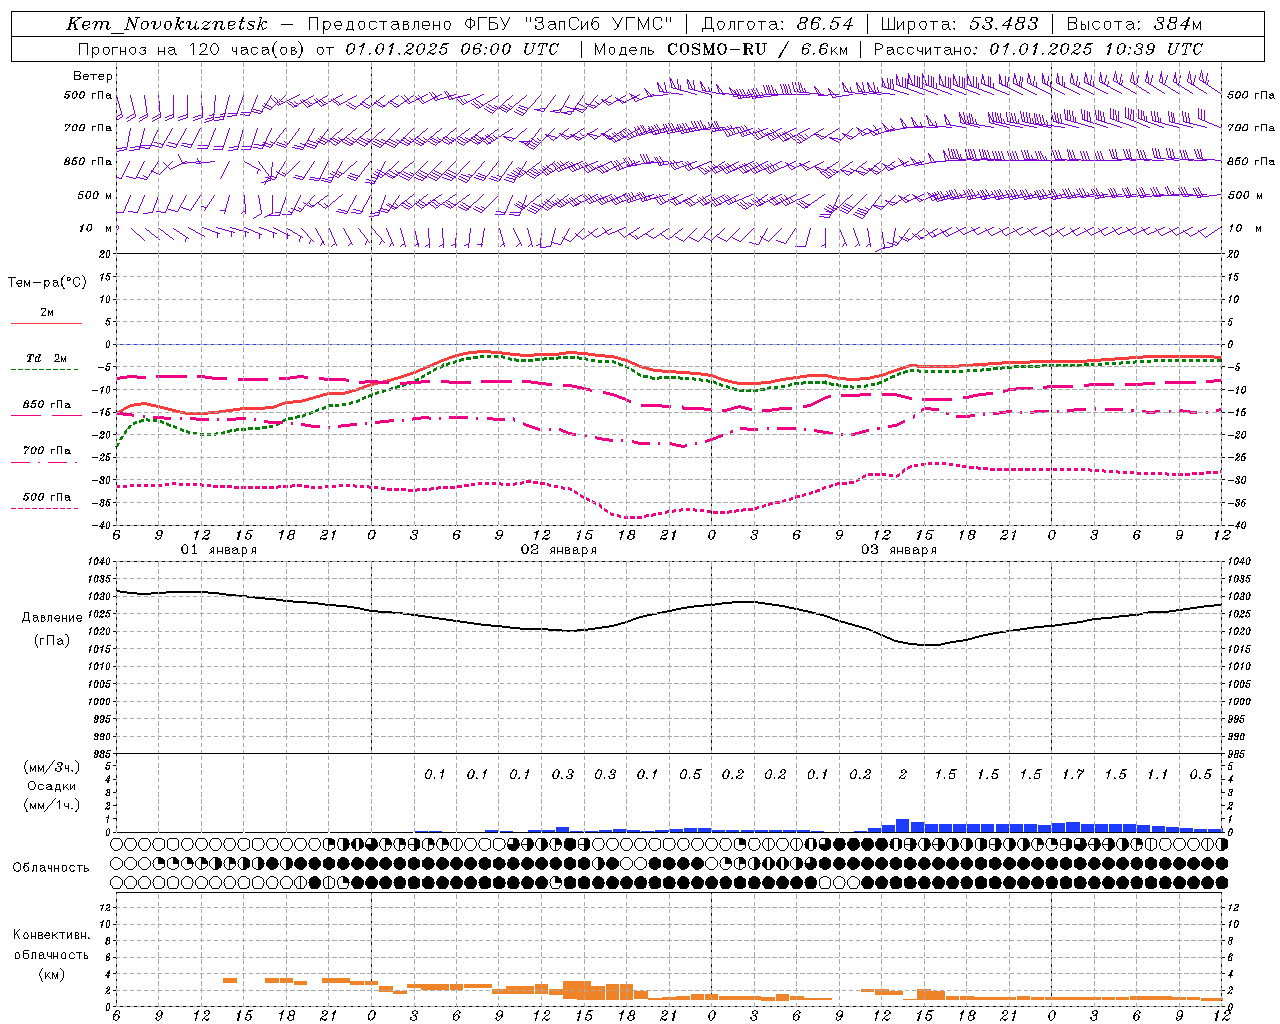The width and height of the screenshot is (1280, 1024).
Task: Click the date label 01 января
Action: 219,550
